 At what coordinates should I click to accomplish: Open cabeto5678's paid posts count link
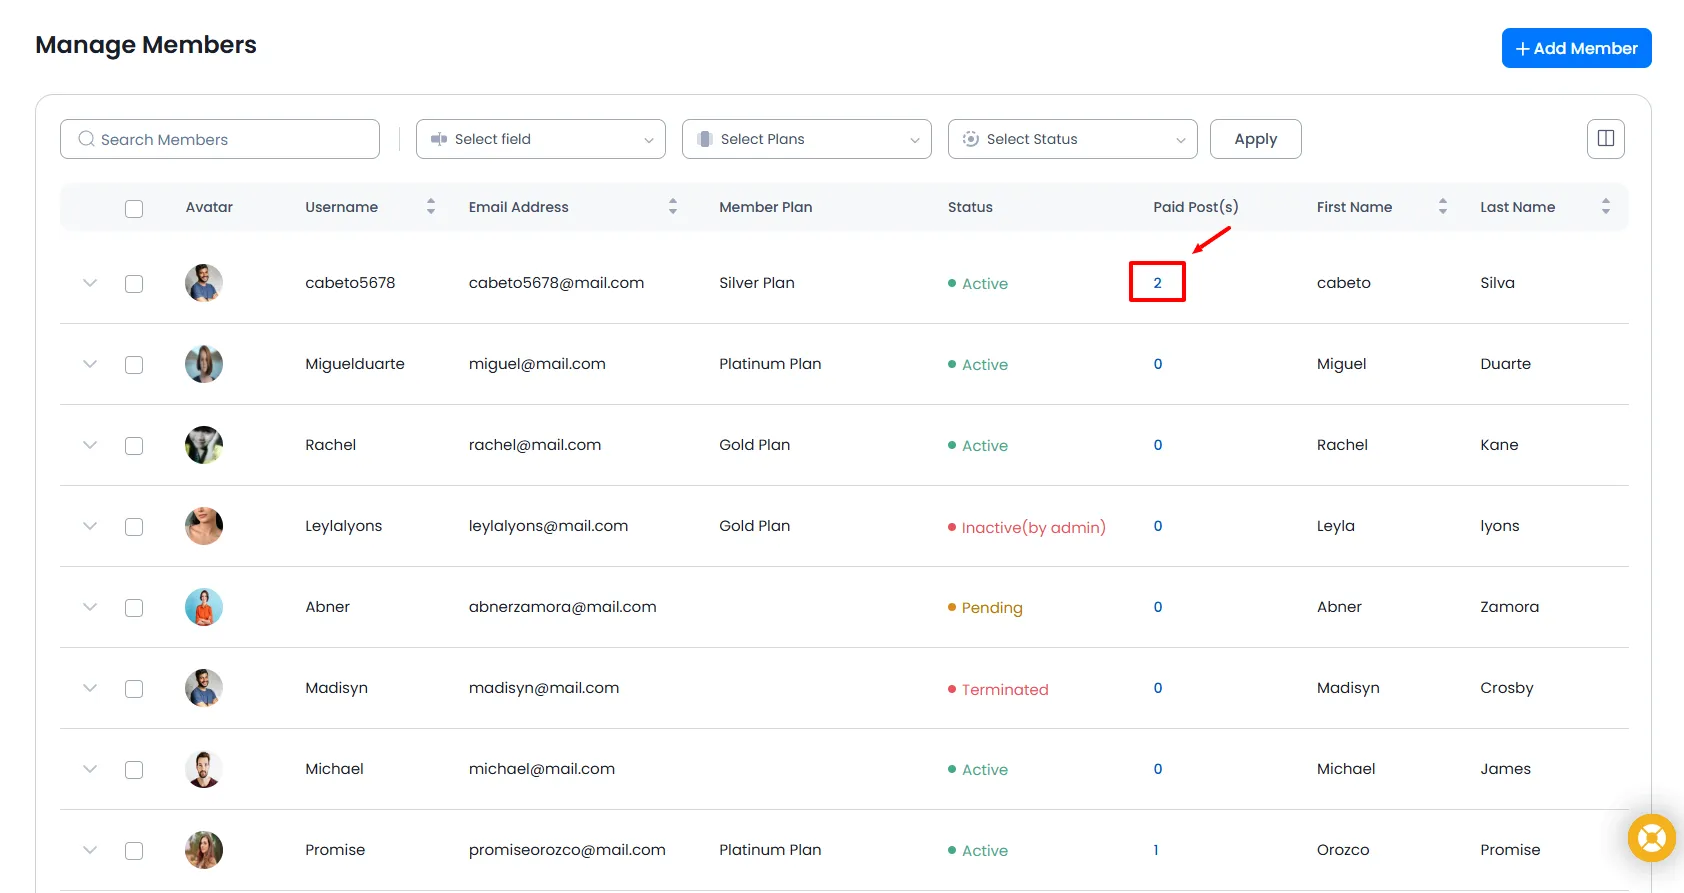click(1157, 283)
